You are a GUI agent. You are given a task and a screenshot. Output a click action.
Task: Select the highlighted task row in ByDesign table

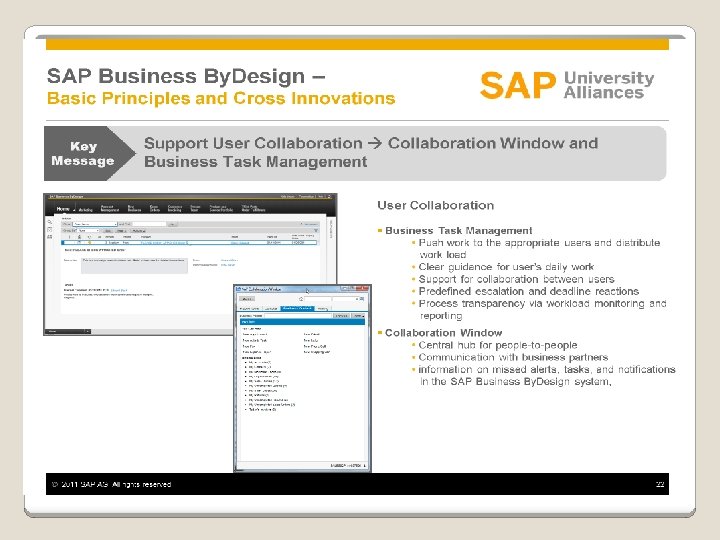189,242
